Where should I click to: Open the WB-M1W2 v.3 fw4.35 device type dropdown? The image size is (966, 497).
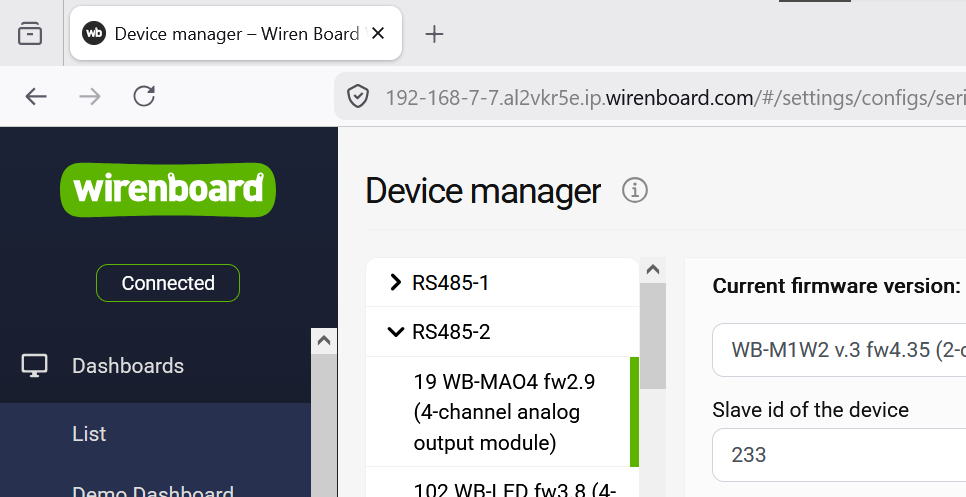pyautogui.click(x=839, y=349)
